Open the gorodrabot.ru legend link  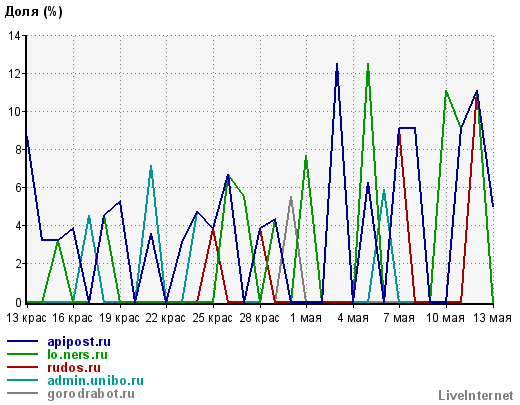[91, 394]
